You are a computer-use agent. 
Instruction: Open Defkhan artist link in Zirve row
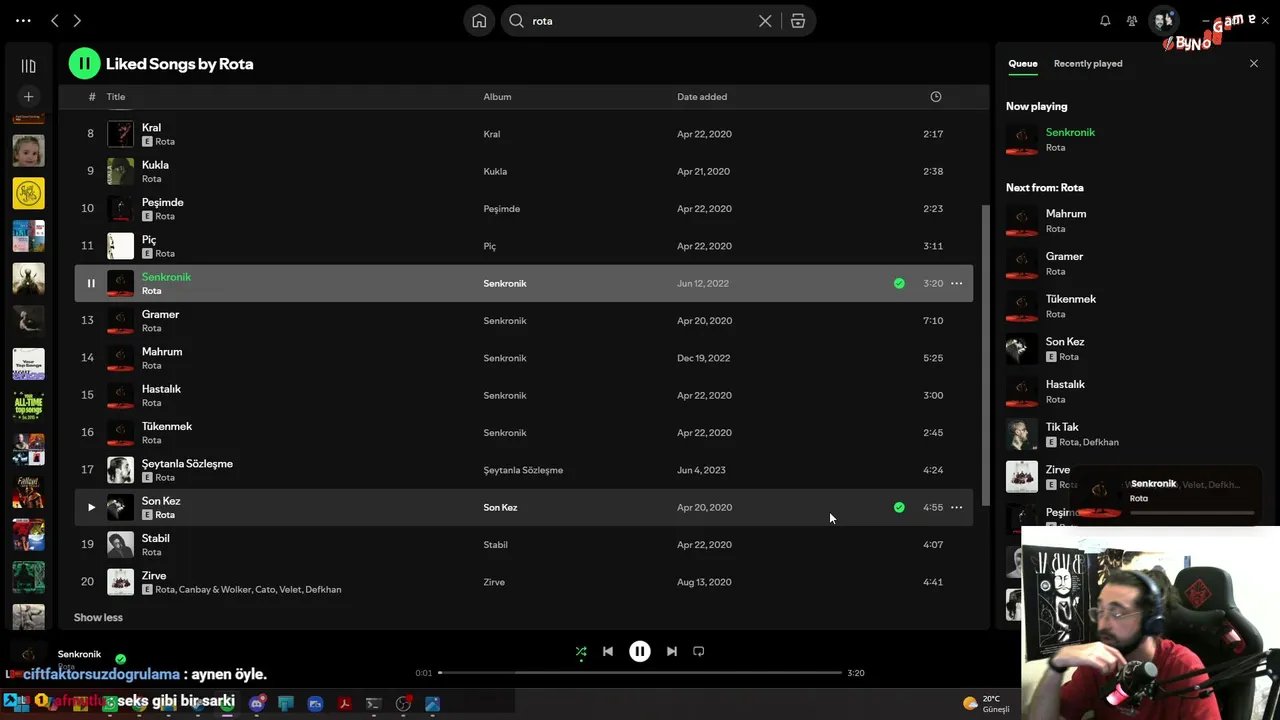pos(323,590)
